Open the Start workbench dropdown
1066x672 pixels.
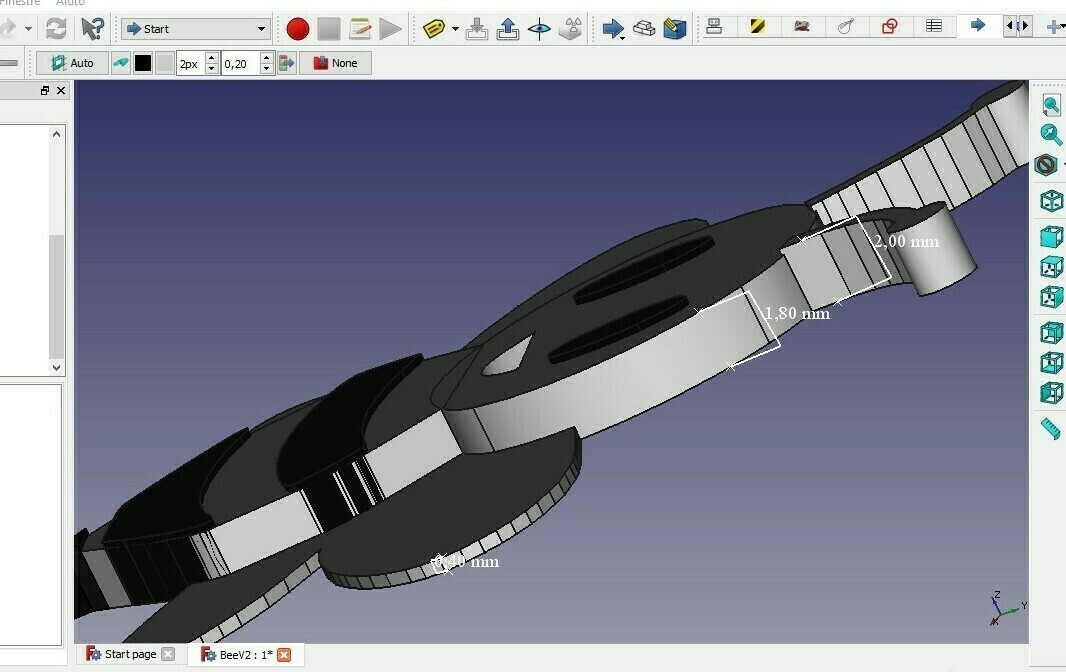click(x=196, y=29)
